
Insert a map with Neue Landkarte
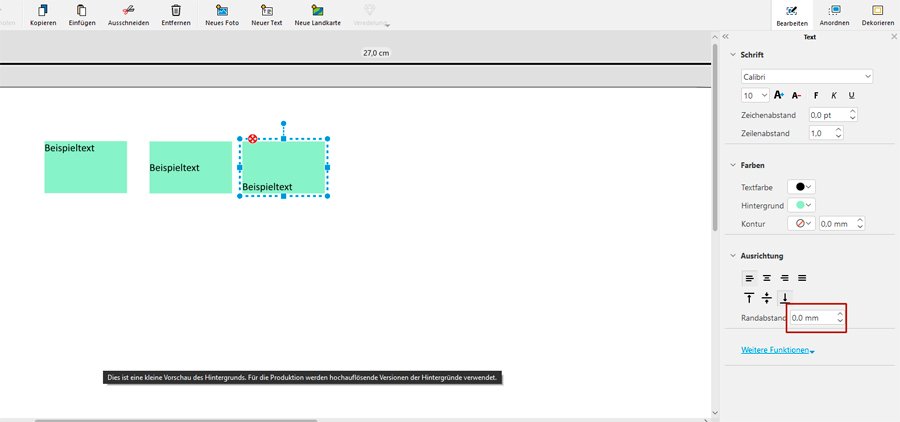coord(317,10)
